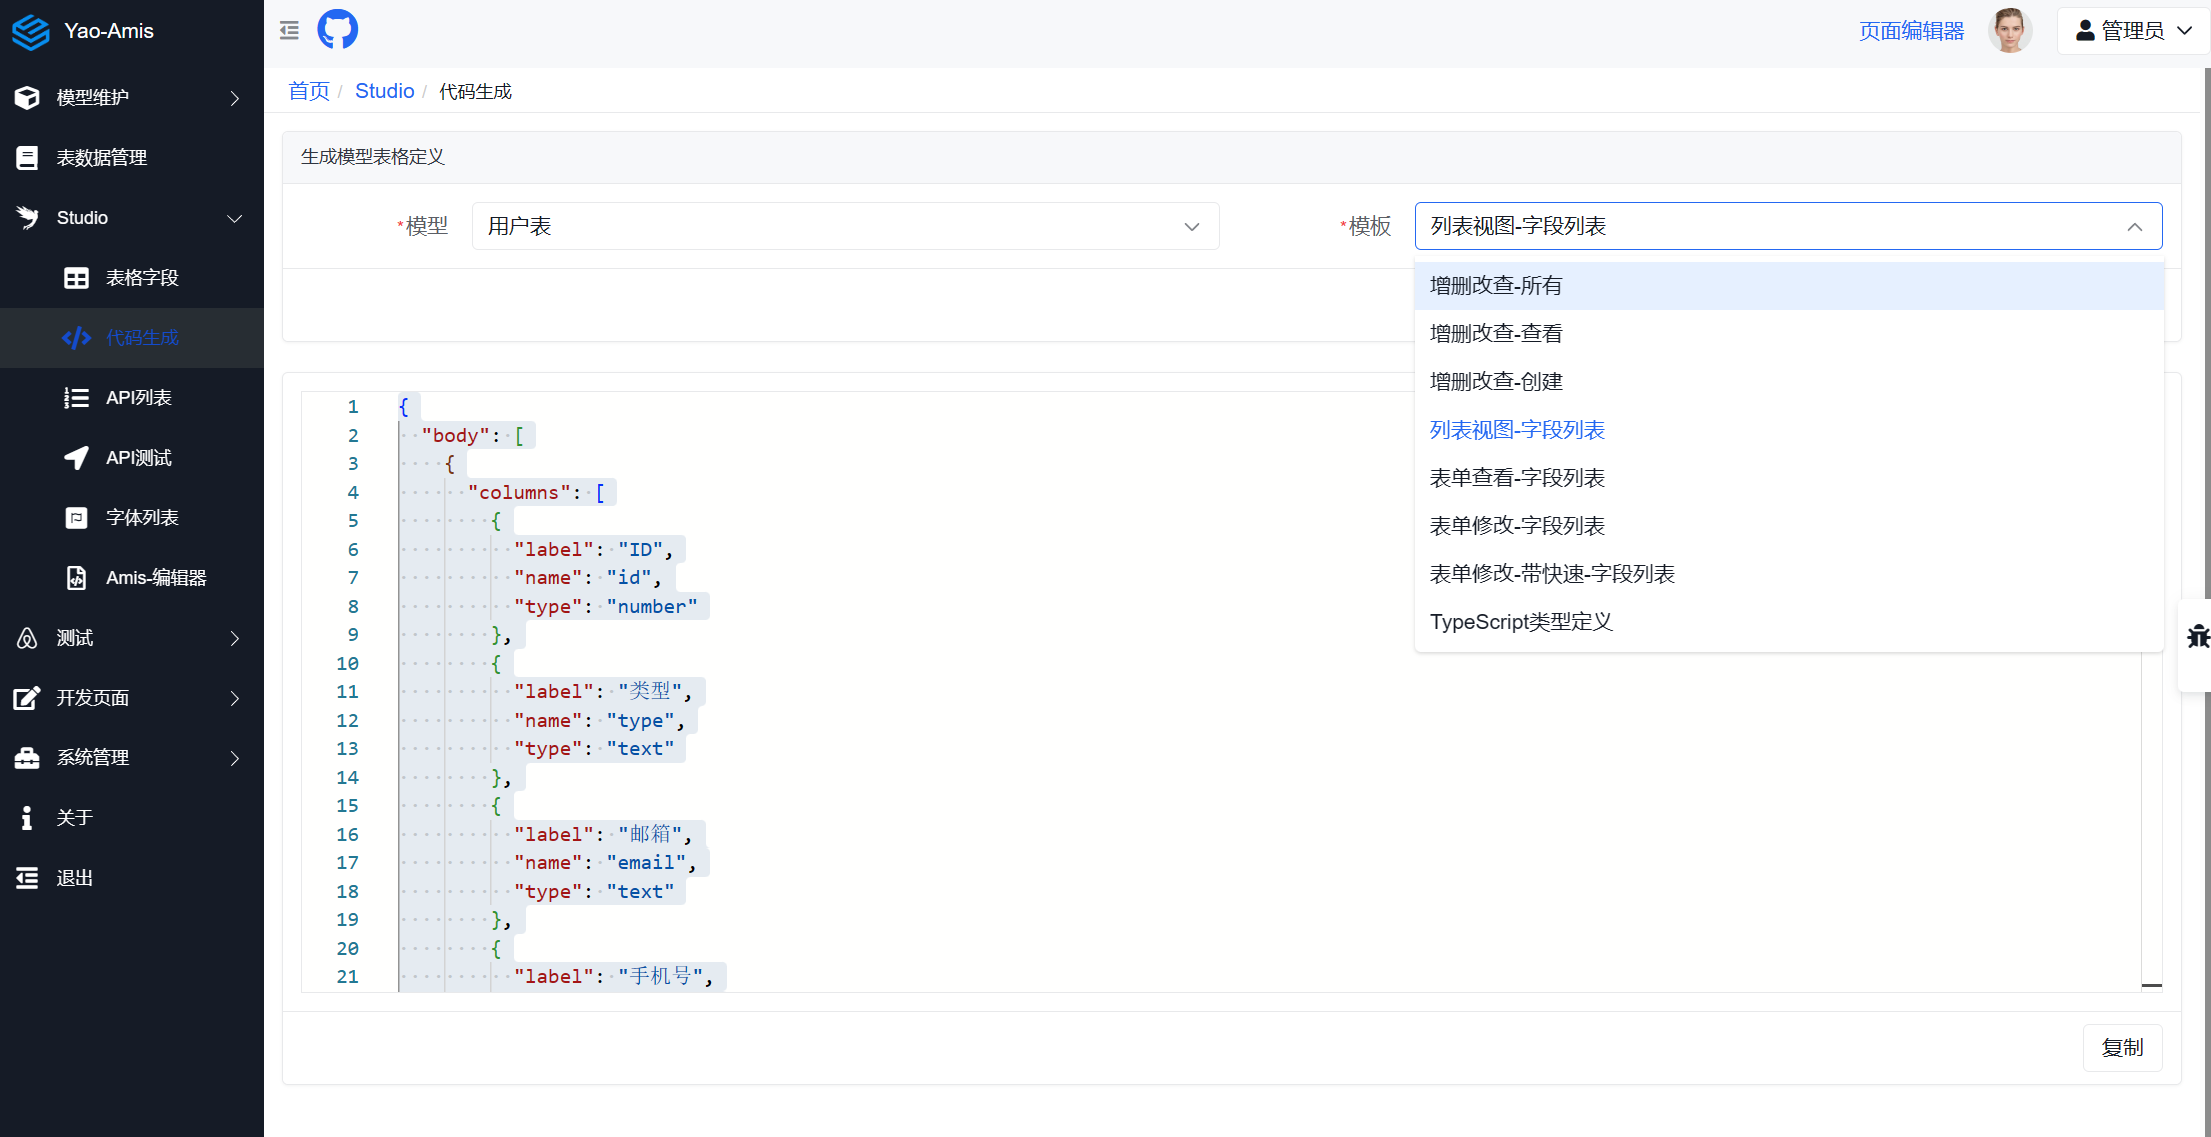
Task: Expand the 系统管理 sidebar menu
Action: coord(130,758)
